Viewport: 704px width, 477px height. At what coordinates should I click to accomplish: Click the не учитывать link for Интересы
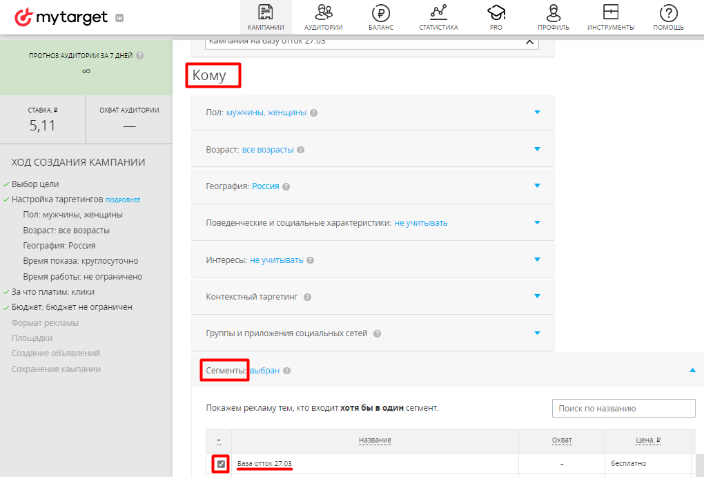(x=275, y=260)
